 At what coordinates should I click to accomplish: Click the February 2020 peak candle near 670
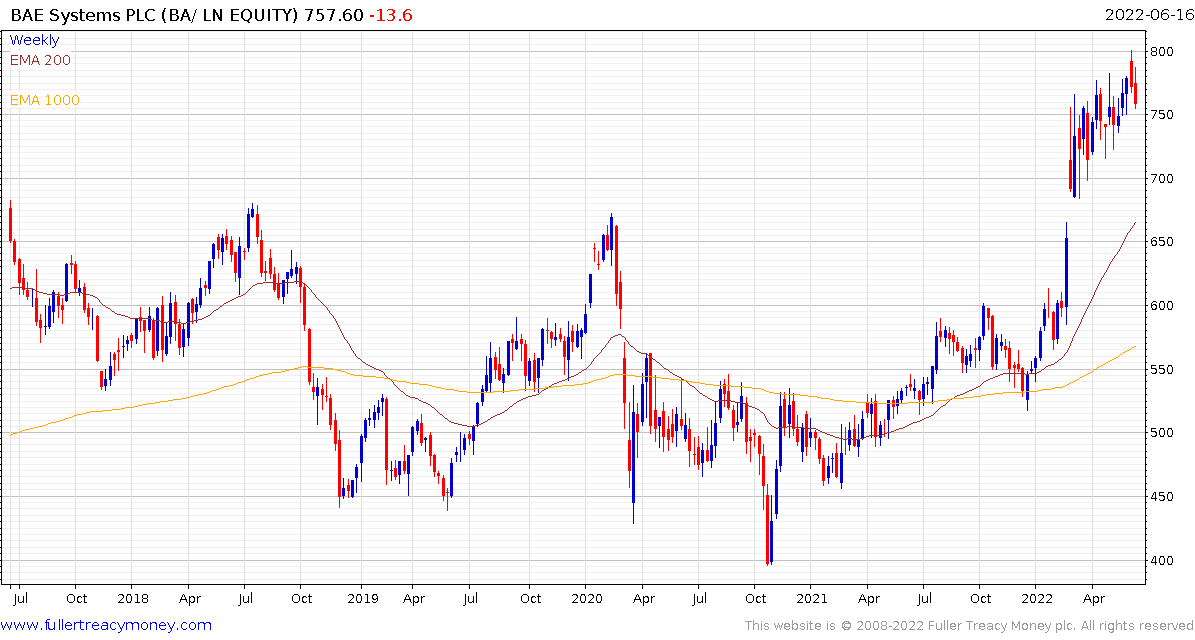(610, 241)
